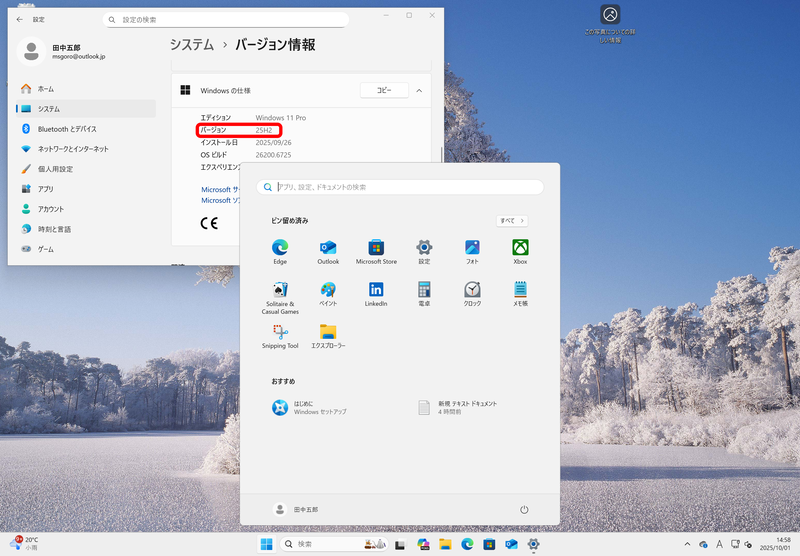The image size is (800, 556).
Task: Open Microsoft Store from the taskbar
Action: (489, 544)
